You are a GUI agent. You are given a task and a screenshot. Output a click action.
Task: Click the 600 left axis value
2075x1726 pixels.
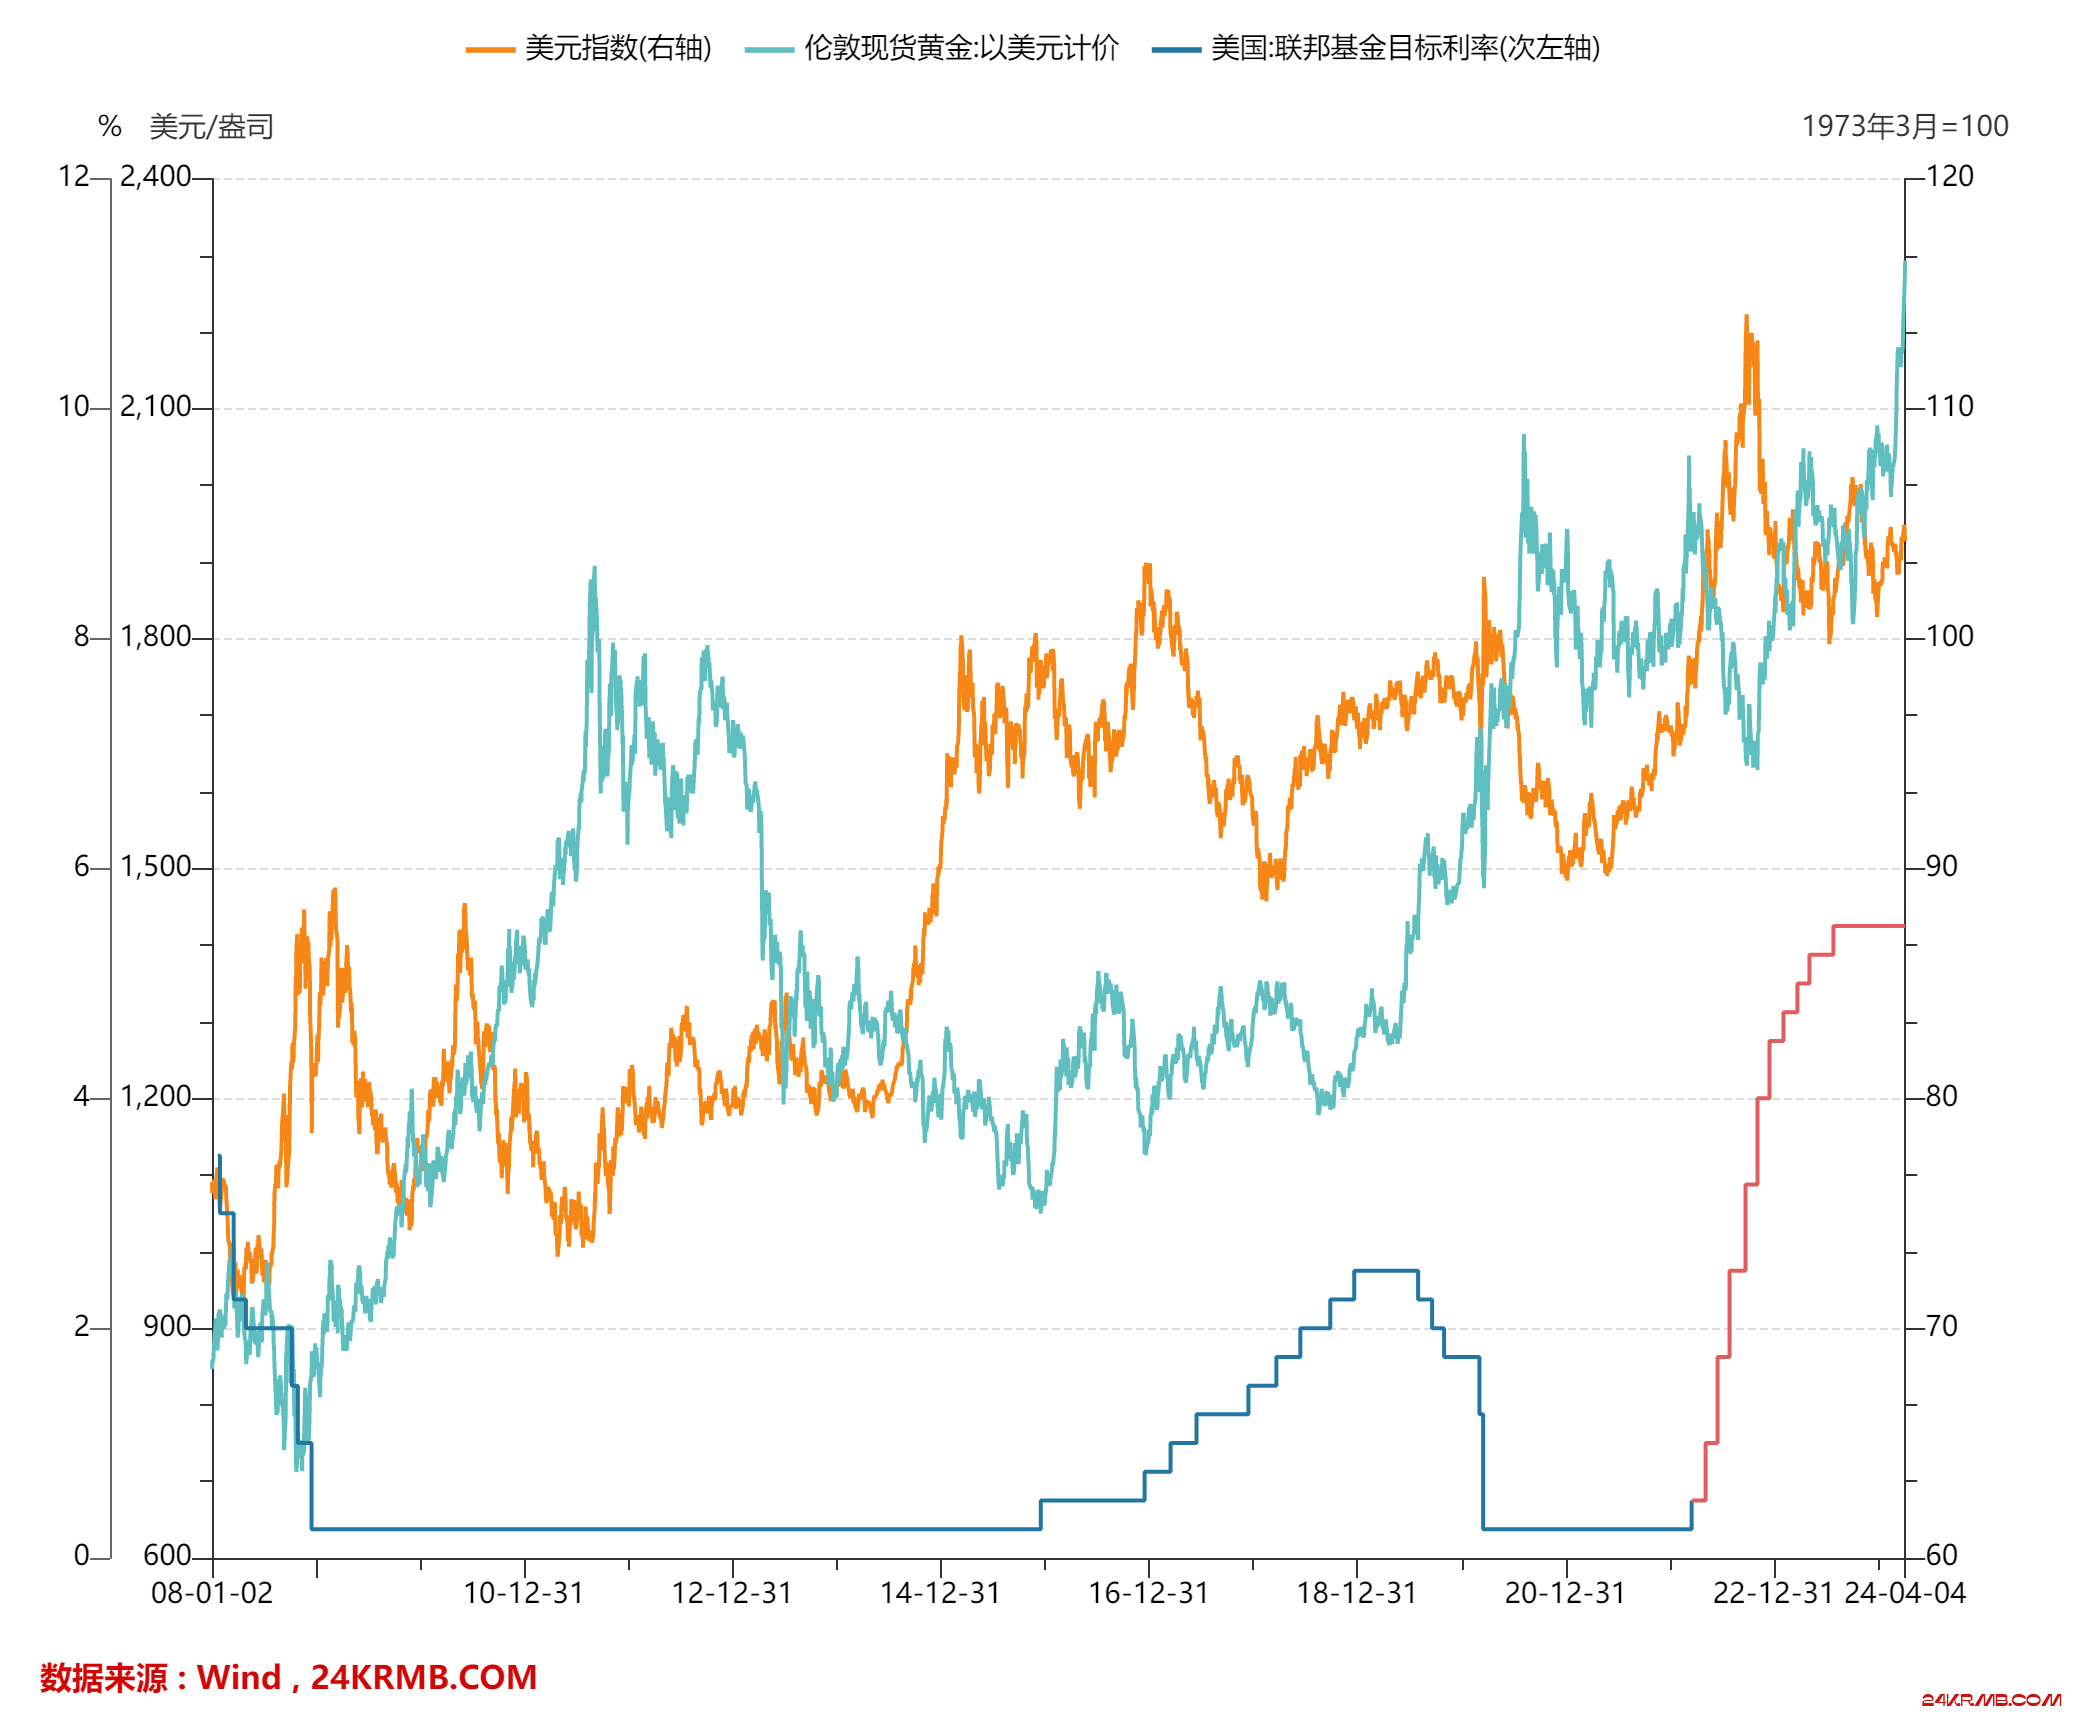[166, 1556]
